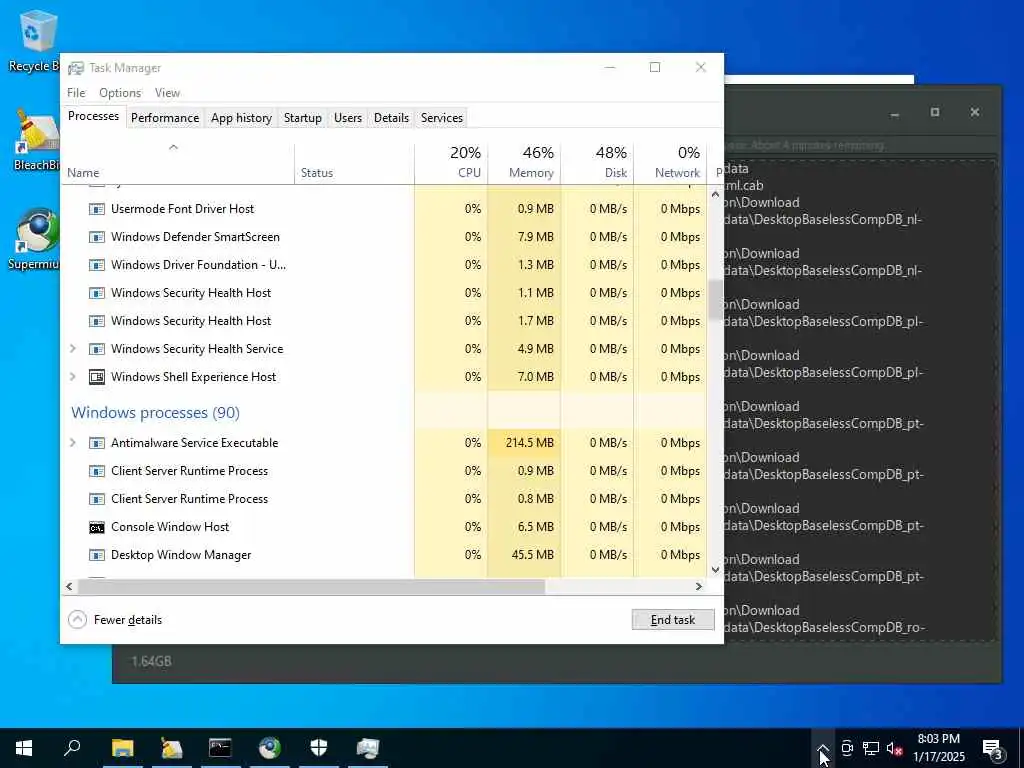Switch to the Users tab
Image resolution: width=1024 pixels, height=768 pixels.
tap(347, 118)
